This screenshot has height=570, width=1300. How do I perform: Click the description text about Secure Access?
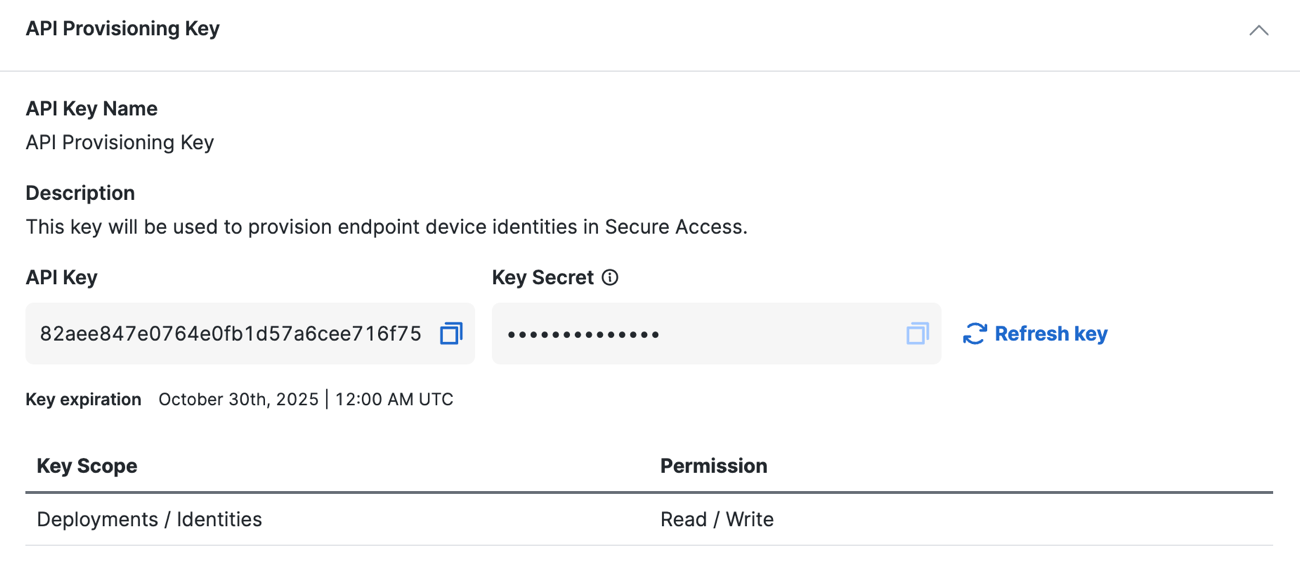pyautogui.click(x=386, y=227)
